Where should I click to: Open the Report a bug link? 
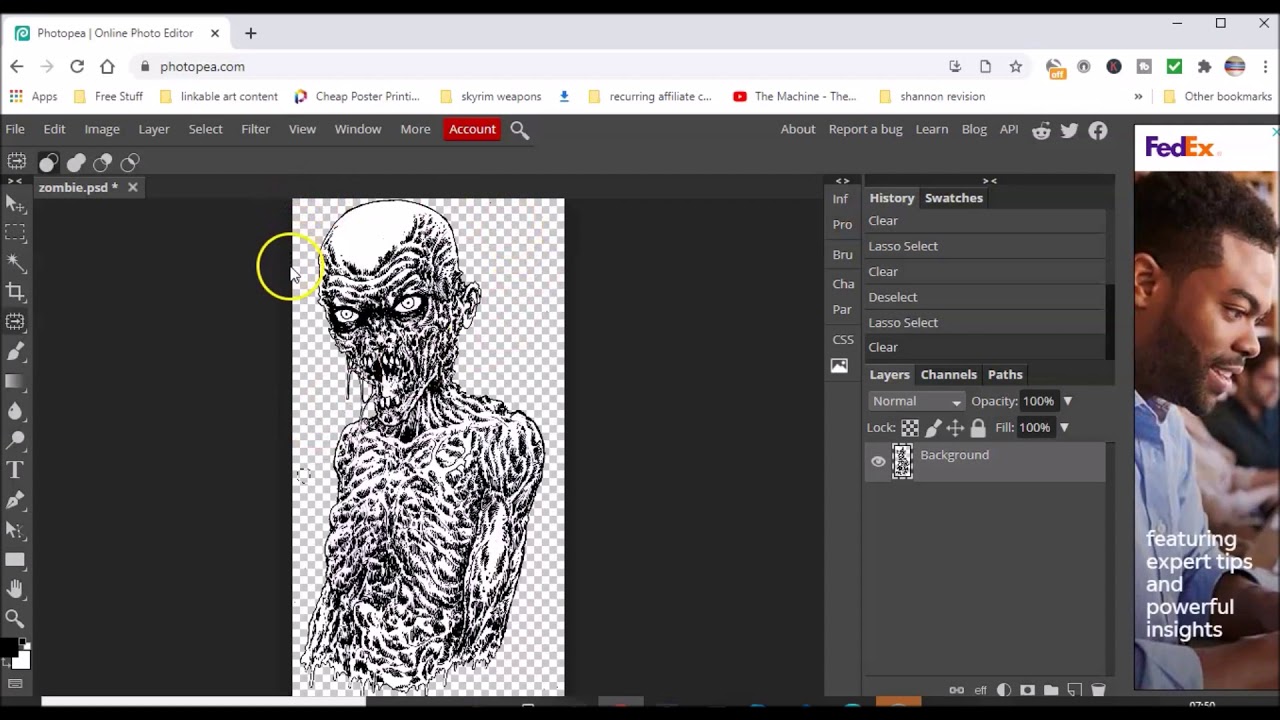point(865,129)
